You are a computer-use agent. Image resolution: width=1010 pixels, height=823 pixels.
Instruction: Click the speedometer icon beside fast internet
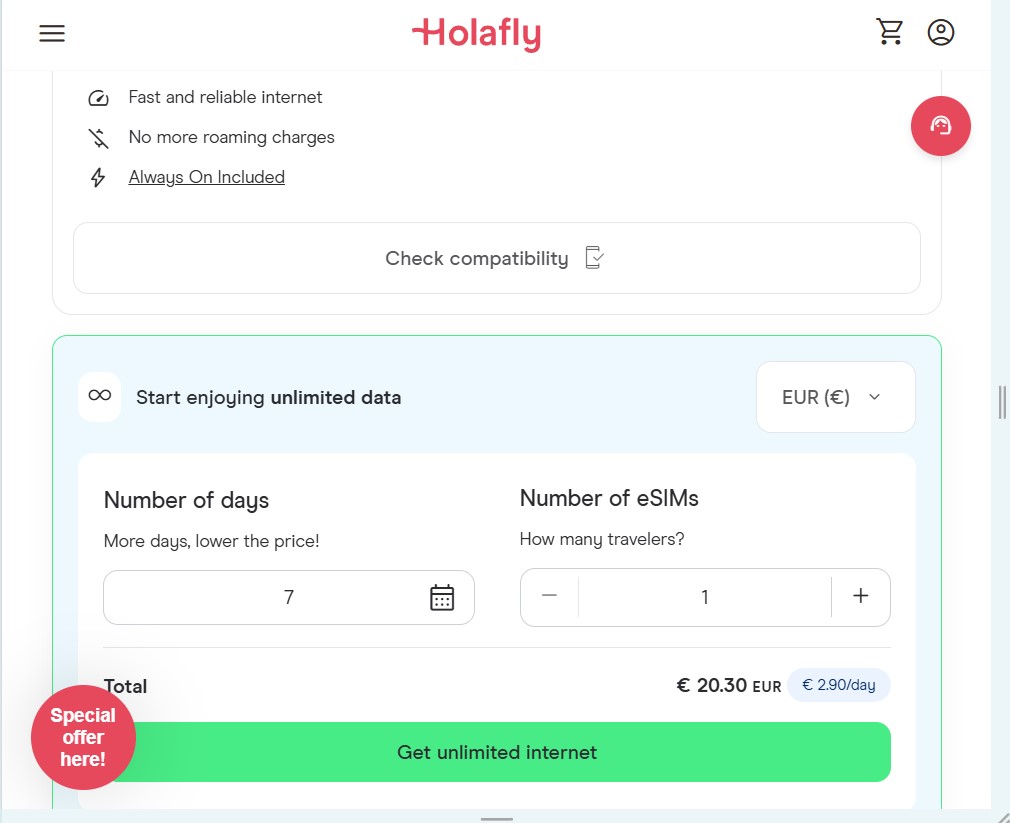coord(97,97)
